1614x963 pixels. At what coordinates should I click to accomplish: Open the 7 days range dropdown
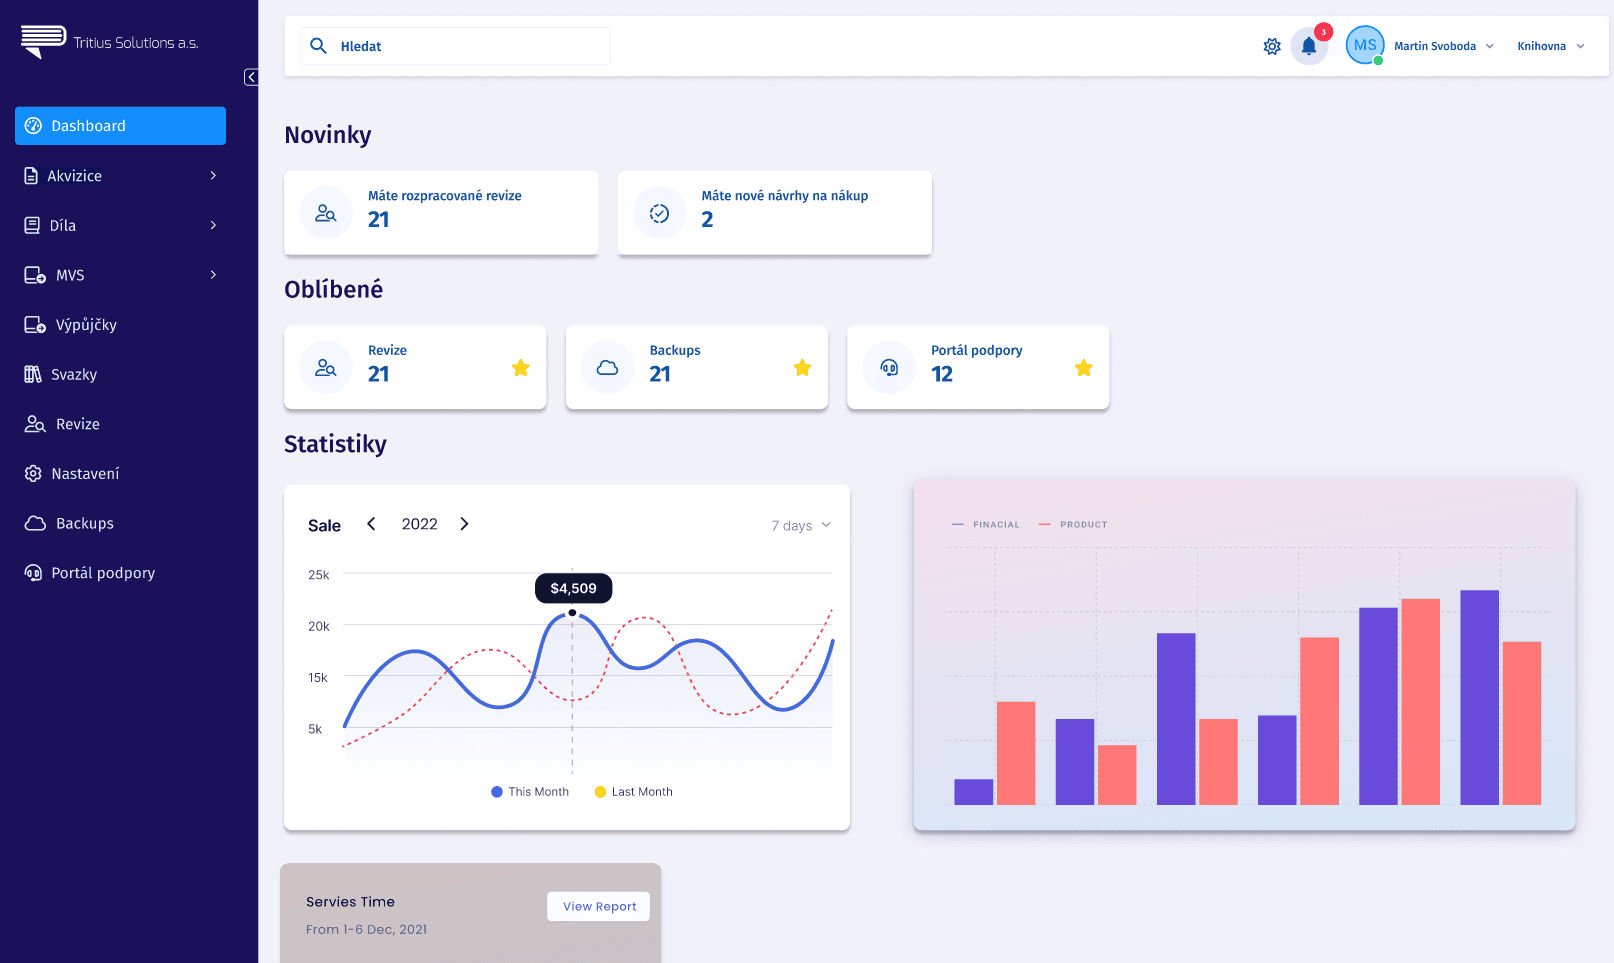coord(801,526)
